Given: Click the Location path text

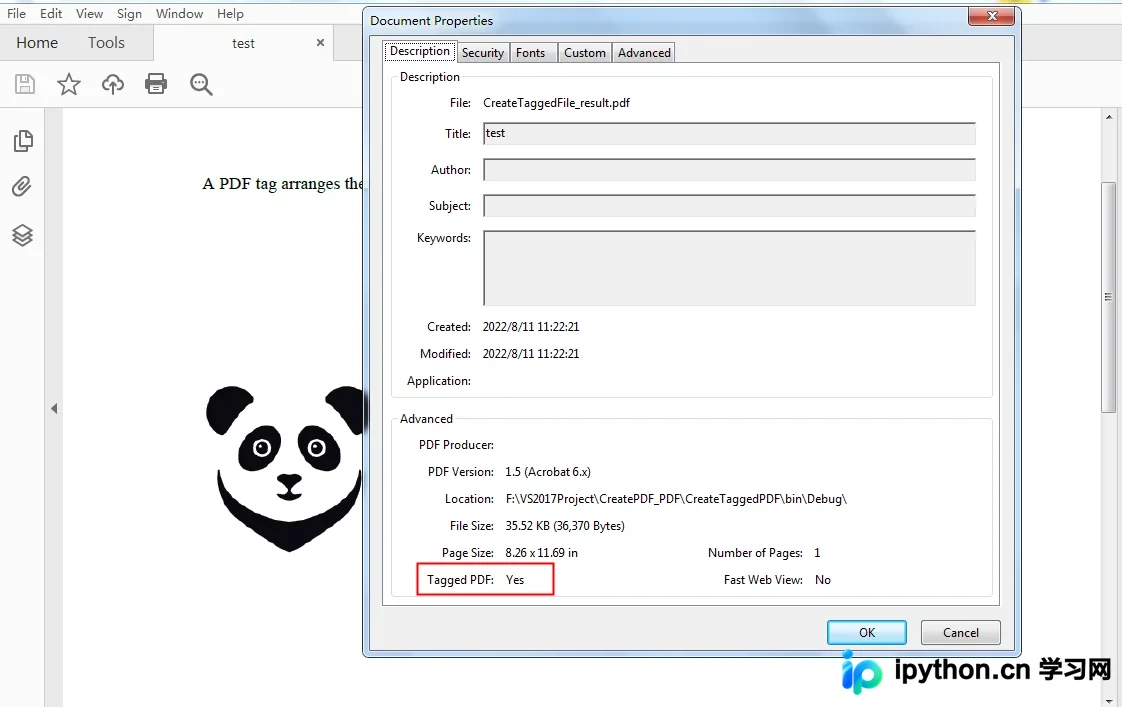Looking at the screenshot, I should pos(676,499).
